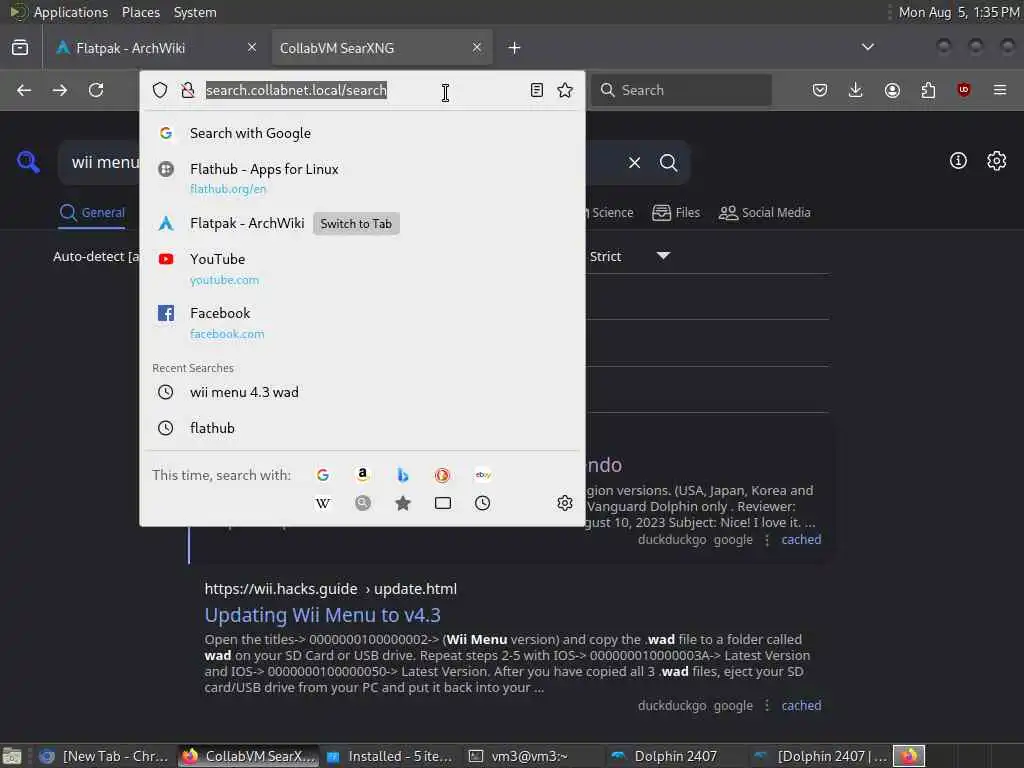The width and height of the screenshot is (1024, 768).
Task: Open Updating Wii Menu to v4.3 result
Action: click(323, 615)
